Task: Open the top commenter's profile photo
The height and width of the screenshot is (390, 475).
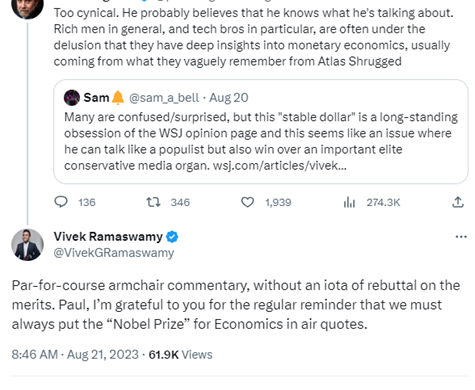Action: [27, 8]
